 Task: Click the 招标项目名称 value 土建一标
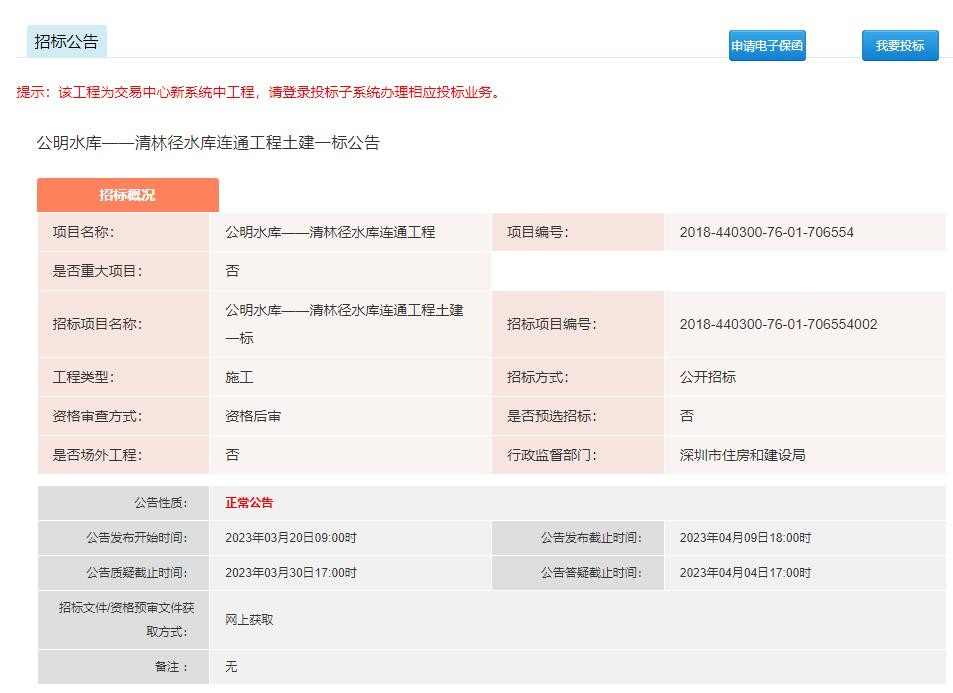[x=344, y=324]
